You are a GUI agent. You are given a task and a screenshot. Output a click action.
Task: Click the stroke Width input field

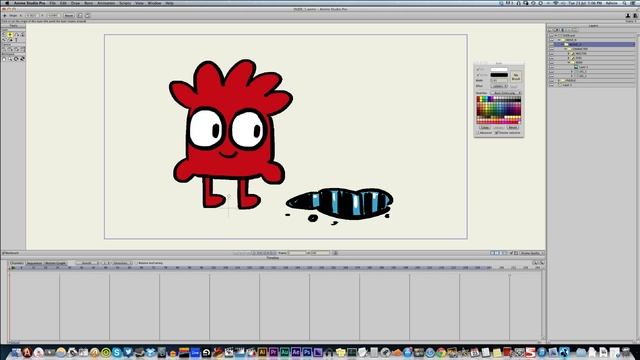pos(499,80)
